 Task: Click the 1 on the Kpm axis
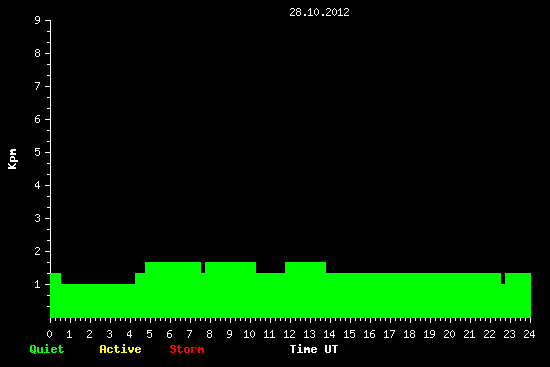[x=38, y=284]
